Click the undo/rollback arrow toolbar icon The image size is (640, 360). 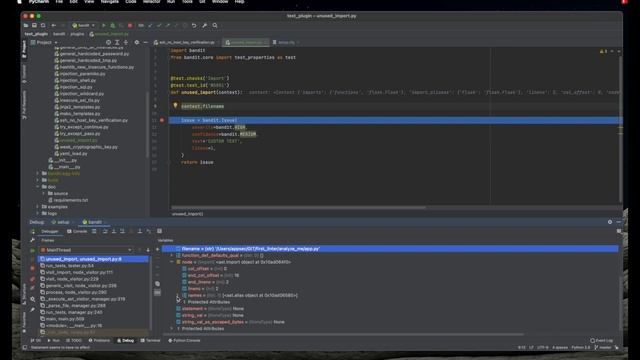click(x=194, y=25)
